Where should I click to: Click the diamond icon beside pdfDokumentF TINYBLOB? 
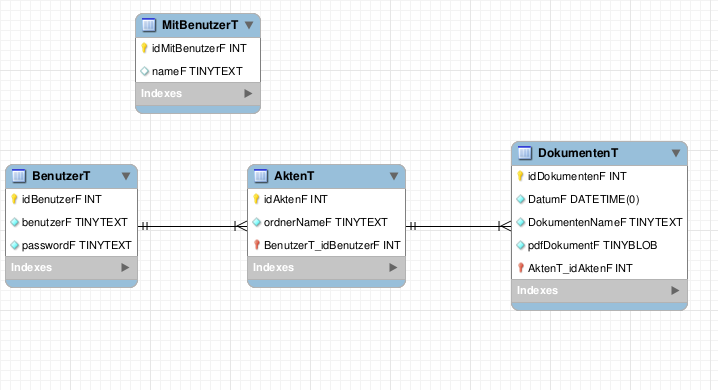click(521, 245)
